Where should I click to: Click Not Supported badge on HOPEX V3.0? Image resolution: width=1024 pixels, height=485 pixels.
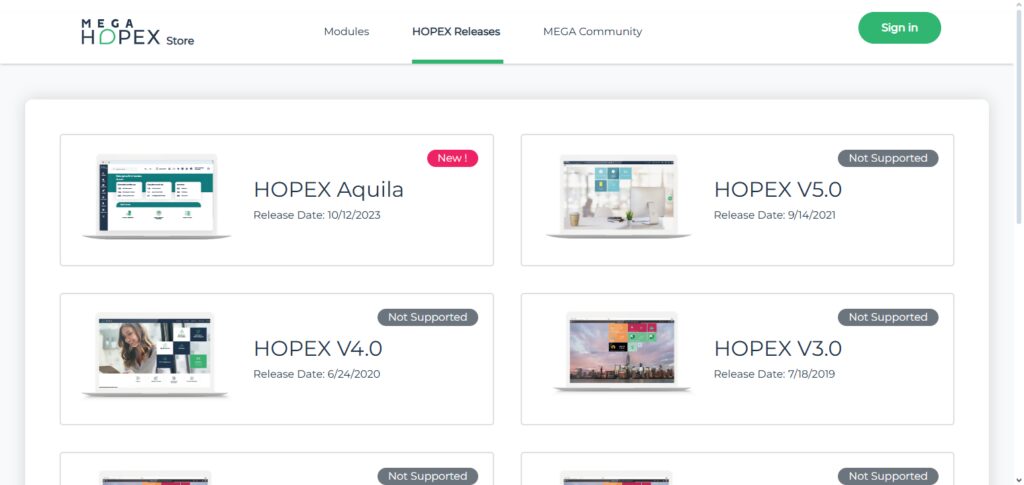pyautogui.click(x=888, y=317)
